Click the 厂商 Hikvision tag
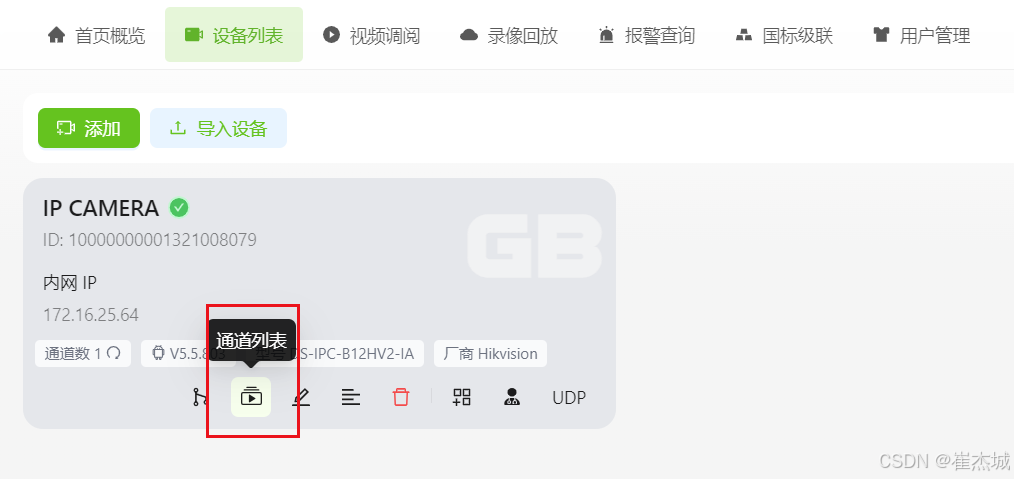The width and height of the screenshot is (1014, 479). coord(490,354)
